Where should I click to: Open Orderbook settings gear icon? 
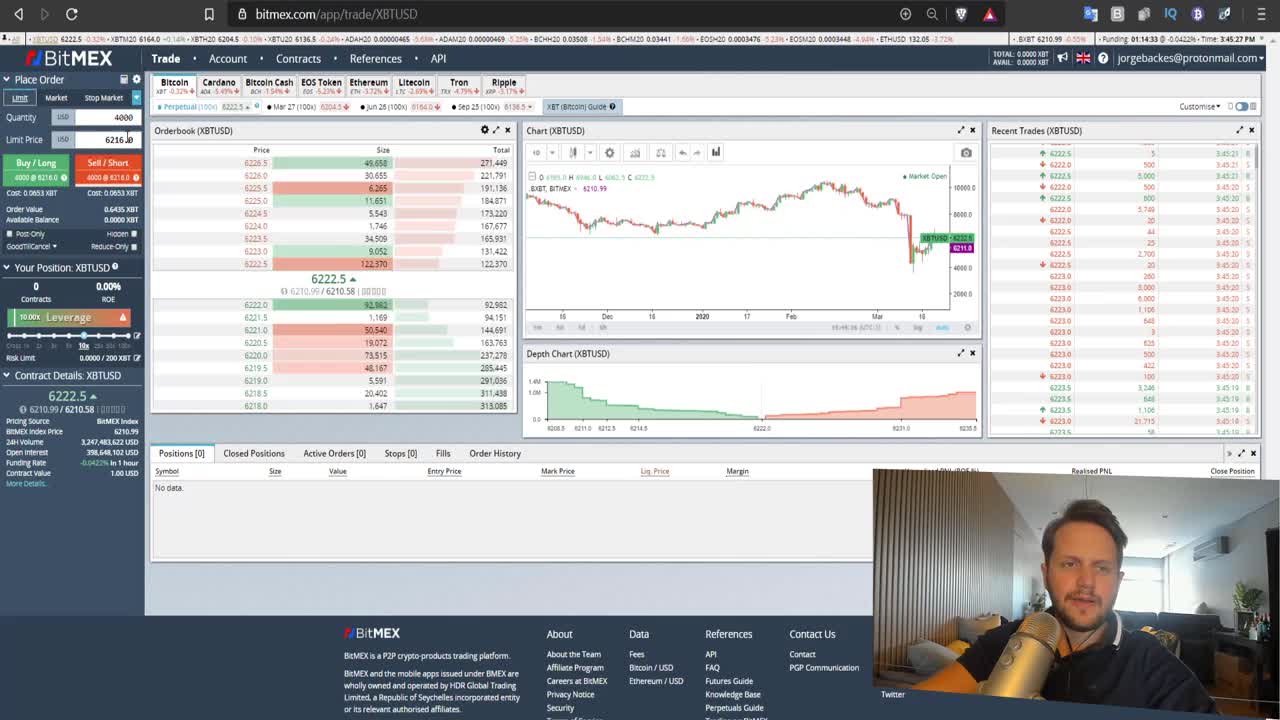(x=485, y=130)
